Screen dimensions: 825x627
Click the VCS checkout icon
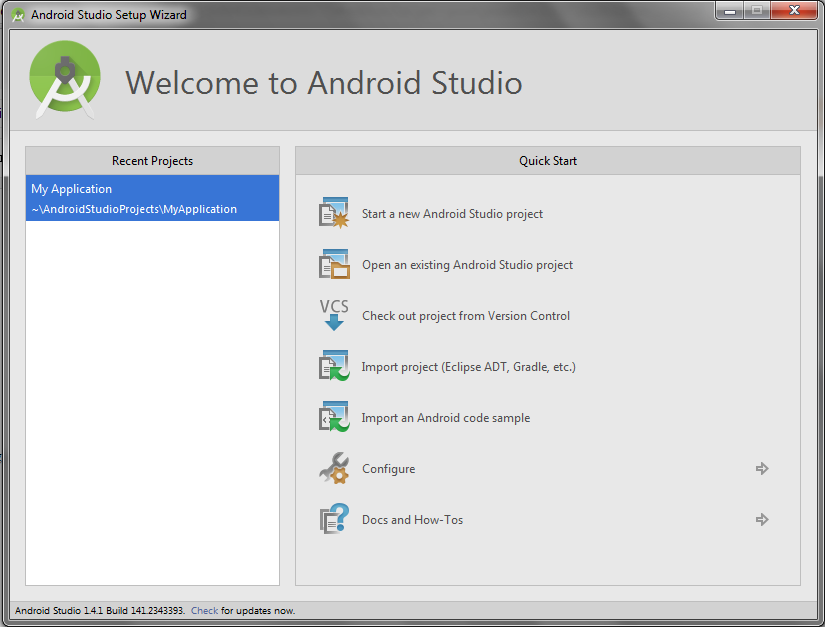(334, 315)
